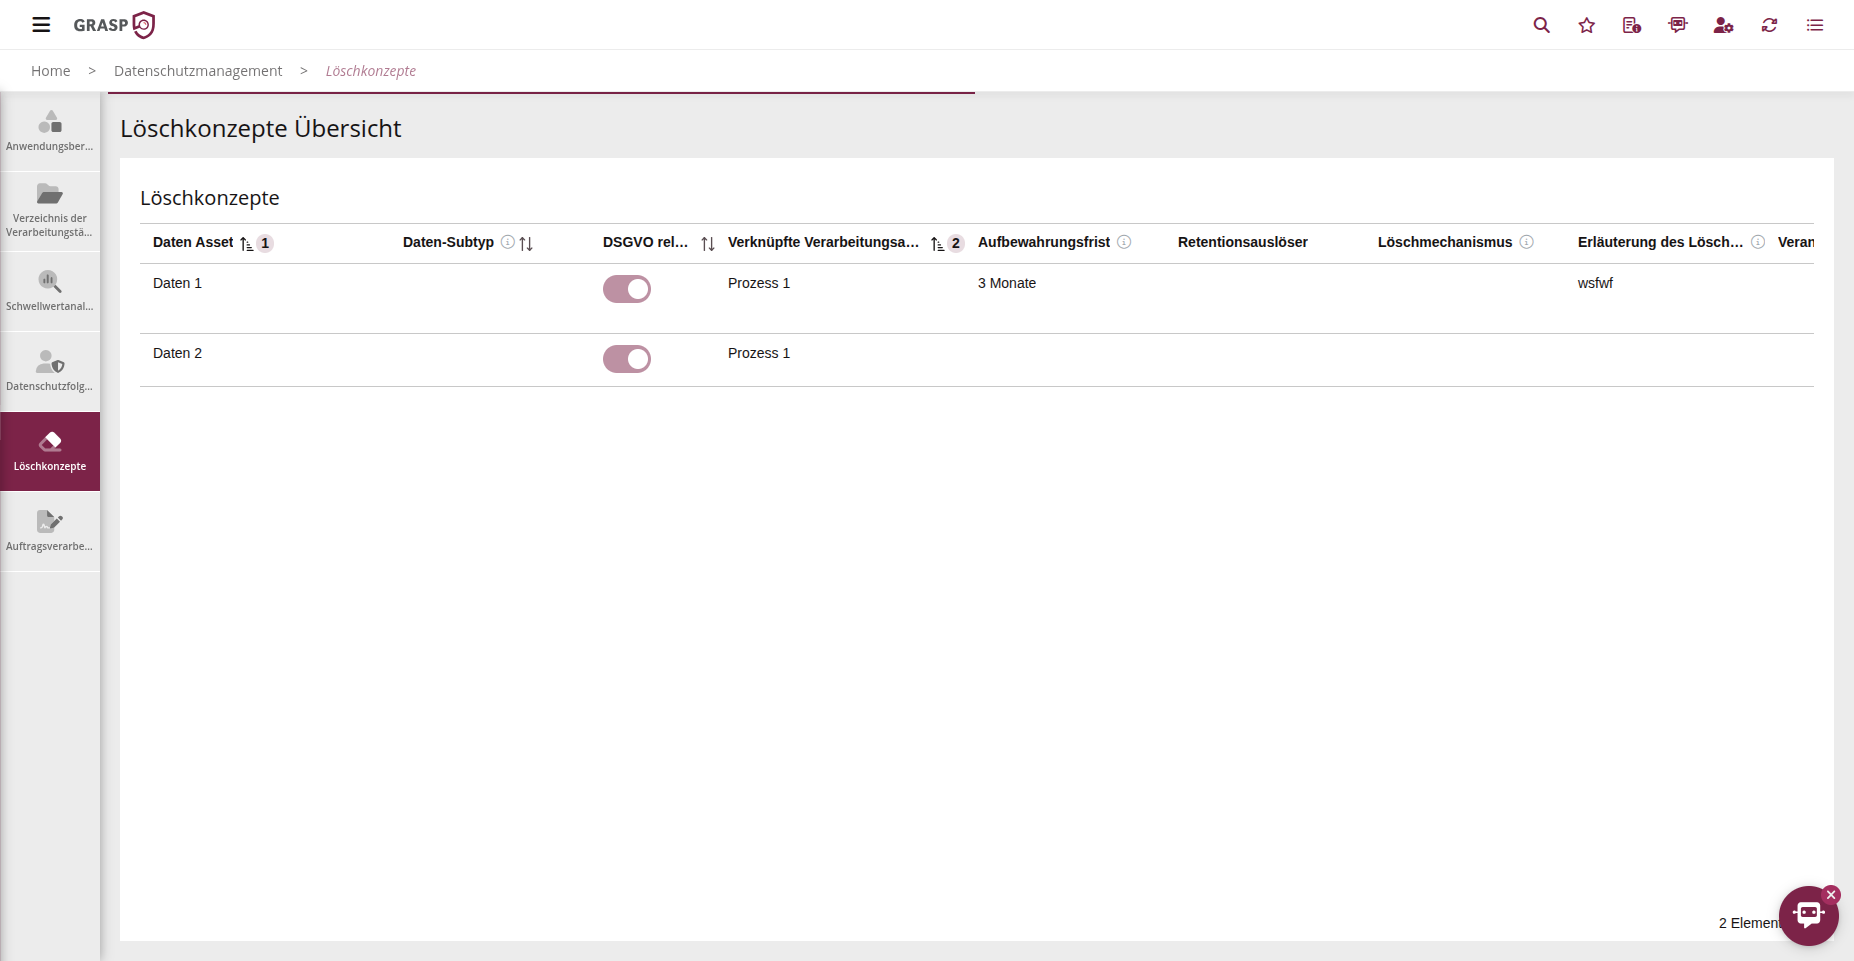Navigate to Datenschutzmanagement breadcrumb
Viewport: 1854px width, 961px height.
coord(198,71)
